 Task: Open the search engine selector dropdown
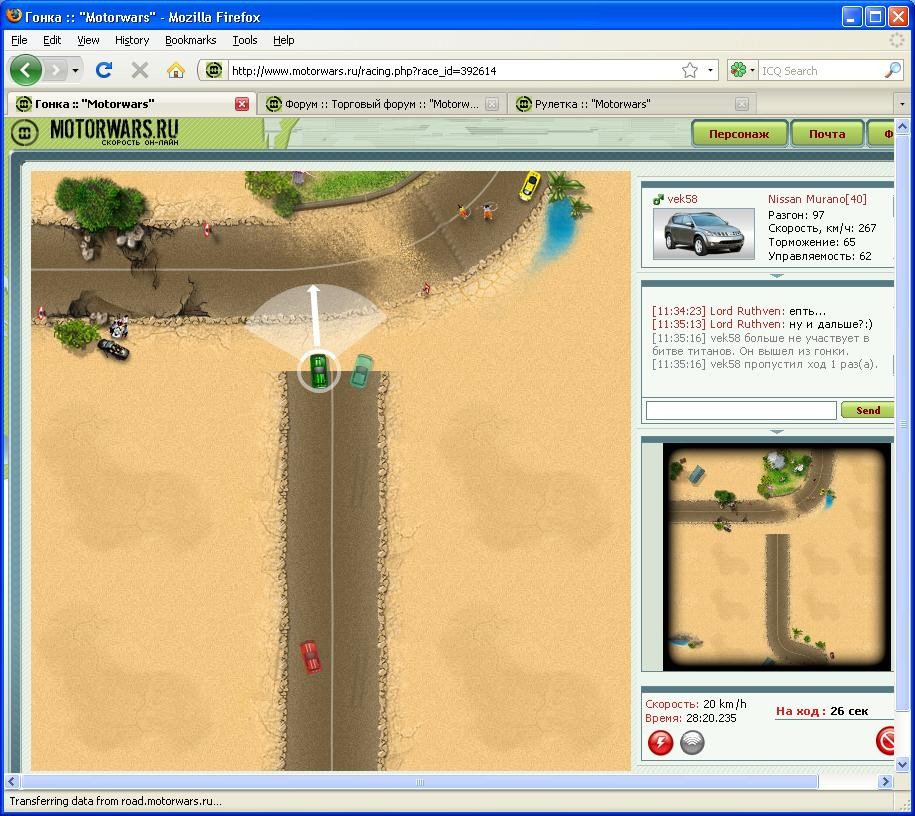pos(742,71)
